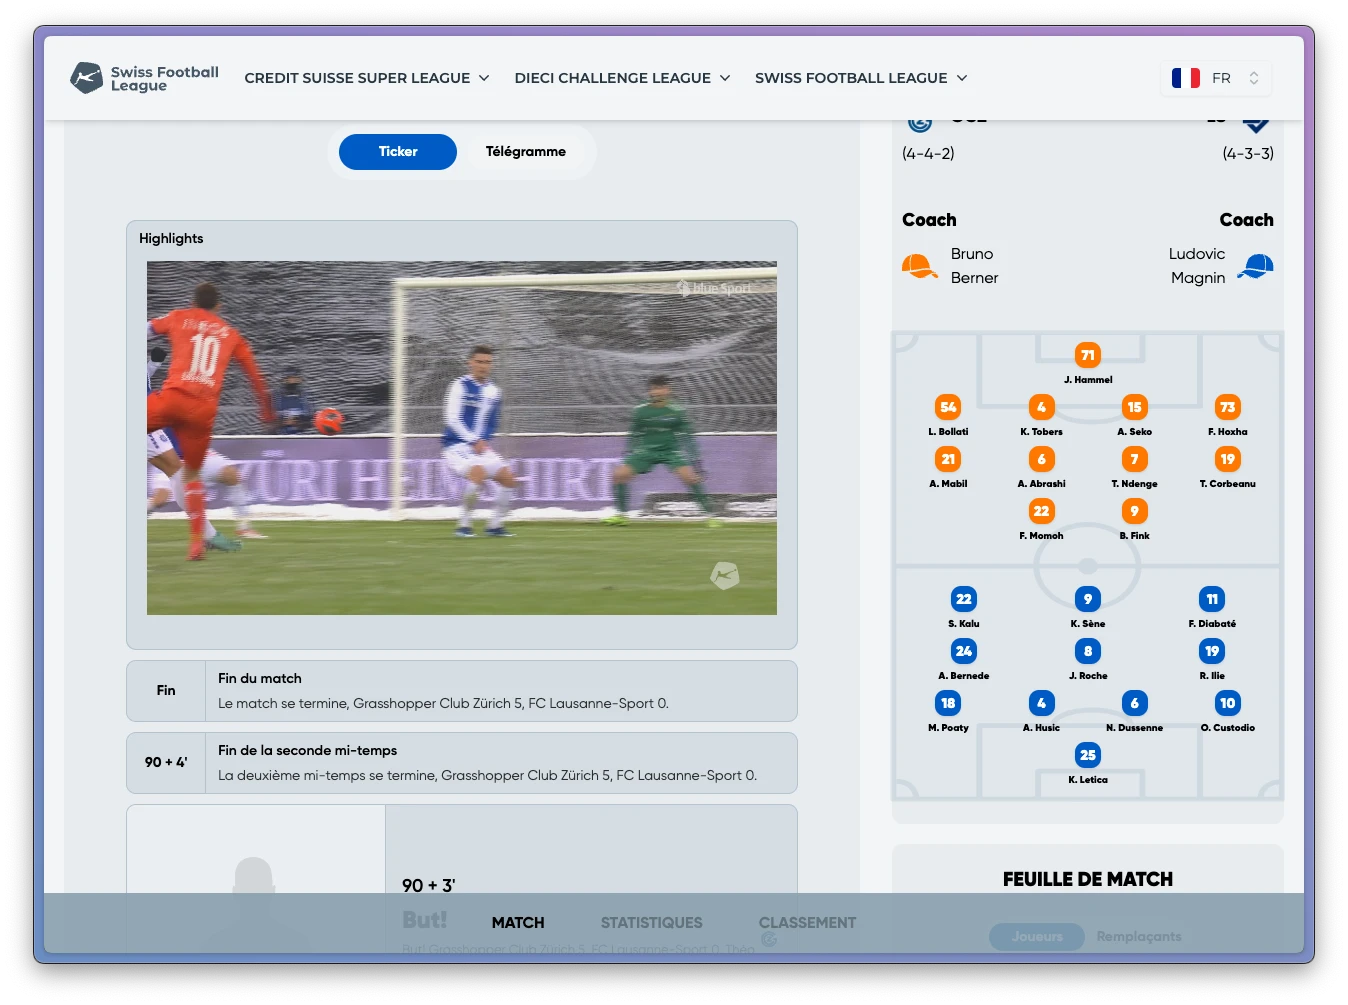
Task: Click the French flag icon
Action: click(x=1186, y=78)
